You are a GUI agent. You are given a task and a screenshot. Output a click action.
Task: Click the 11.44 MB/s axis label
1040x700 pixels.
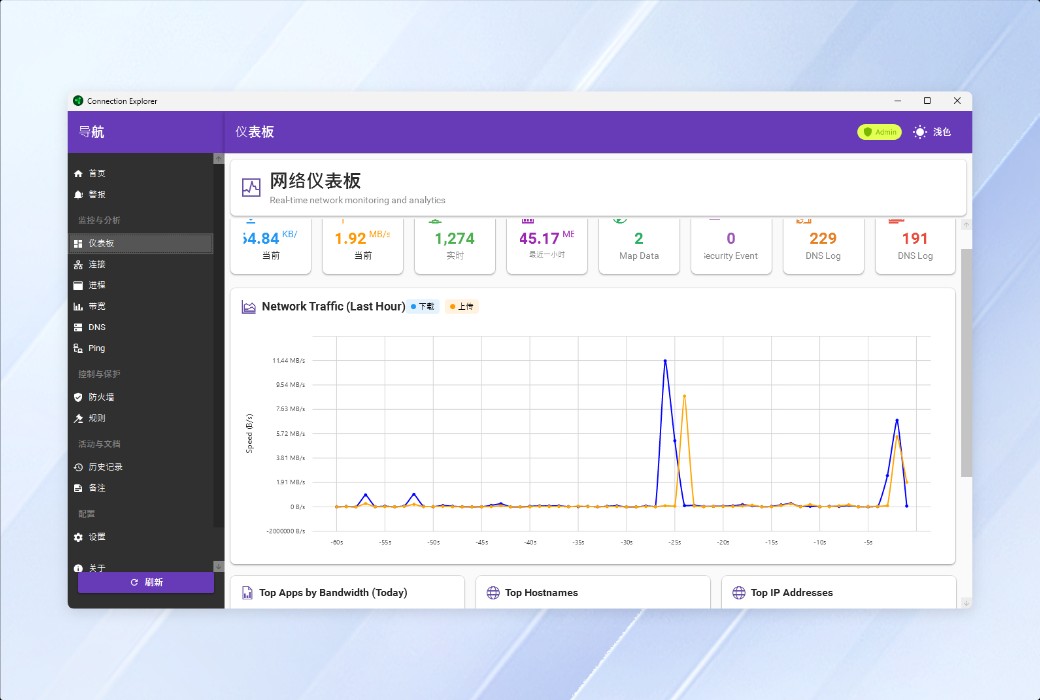pos(289,360)
